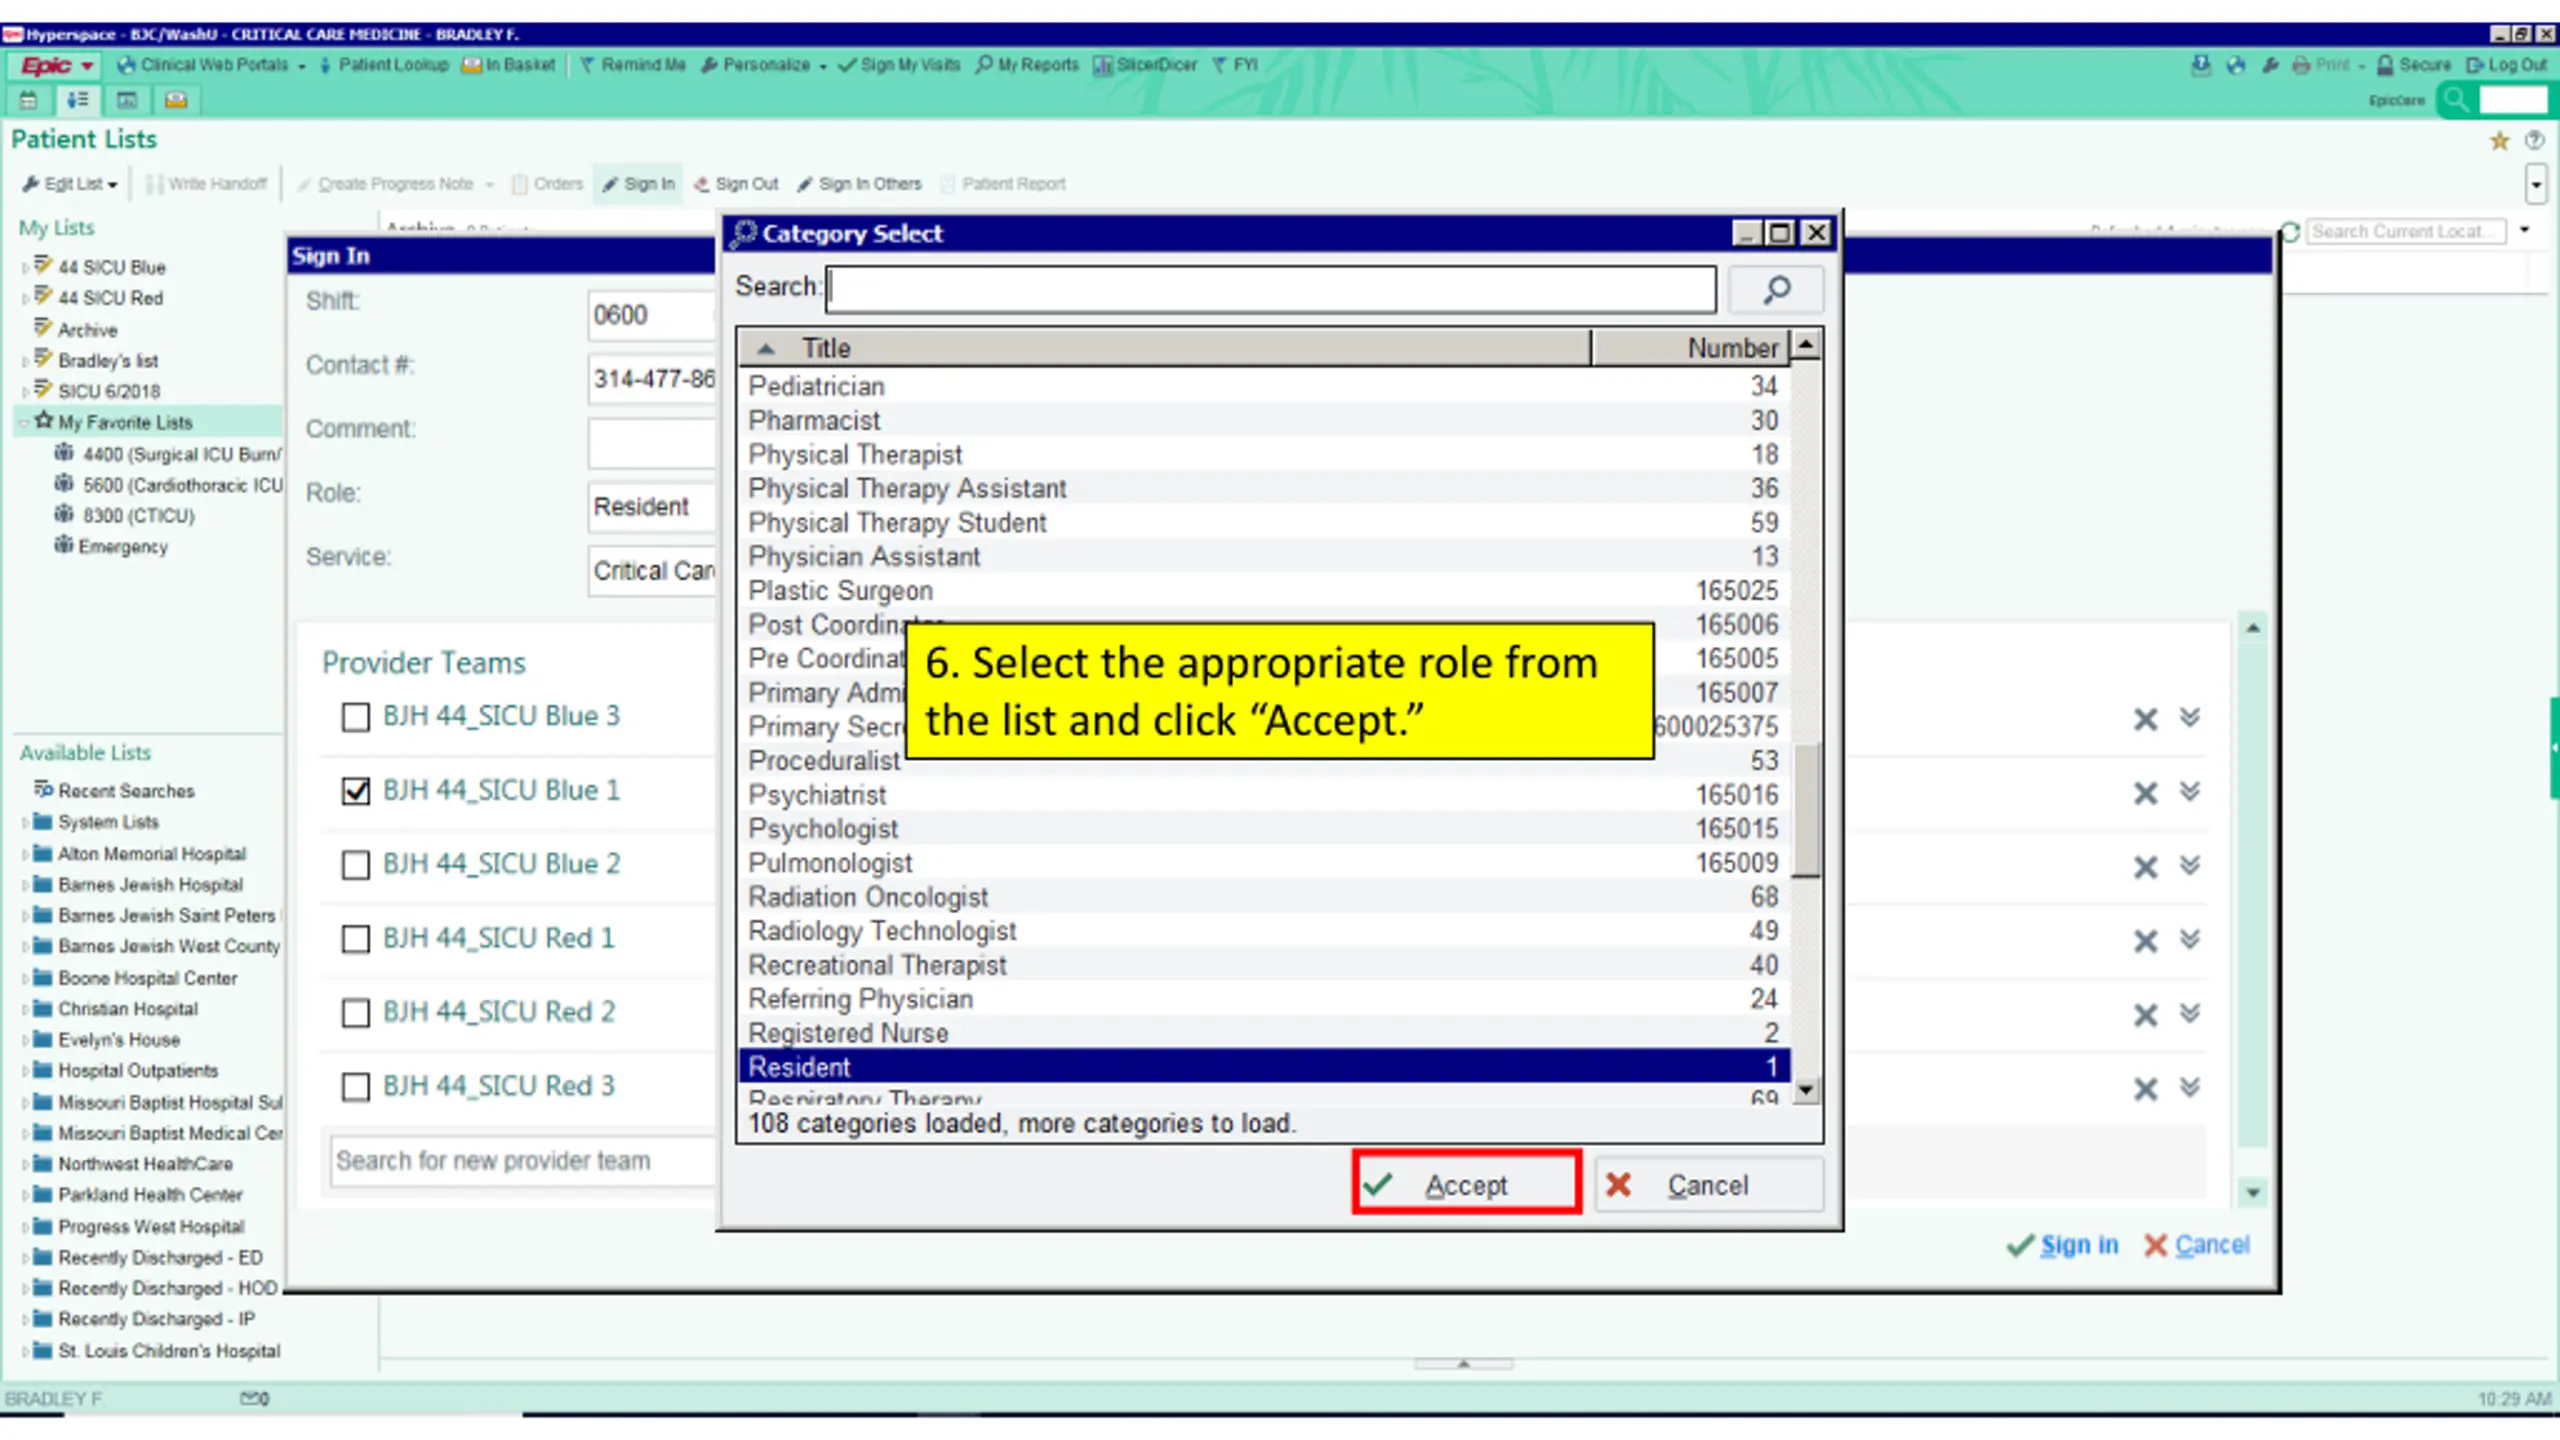Click Sign Out in the Patient Lists toolbar
Viewport: 2560px width, 1440px height.
[x=736, y=184]
